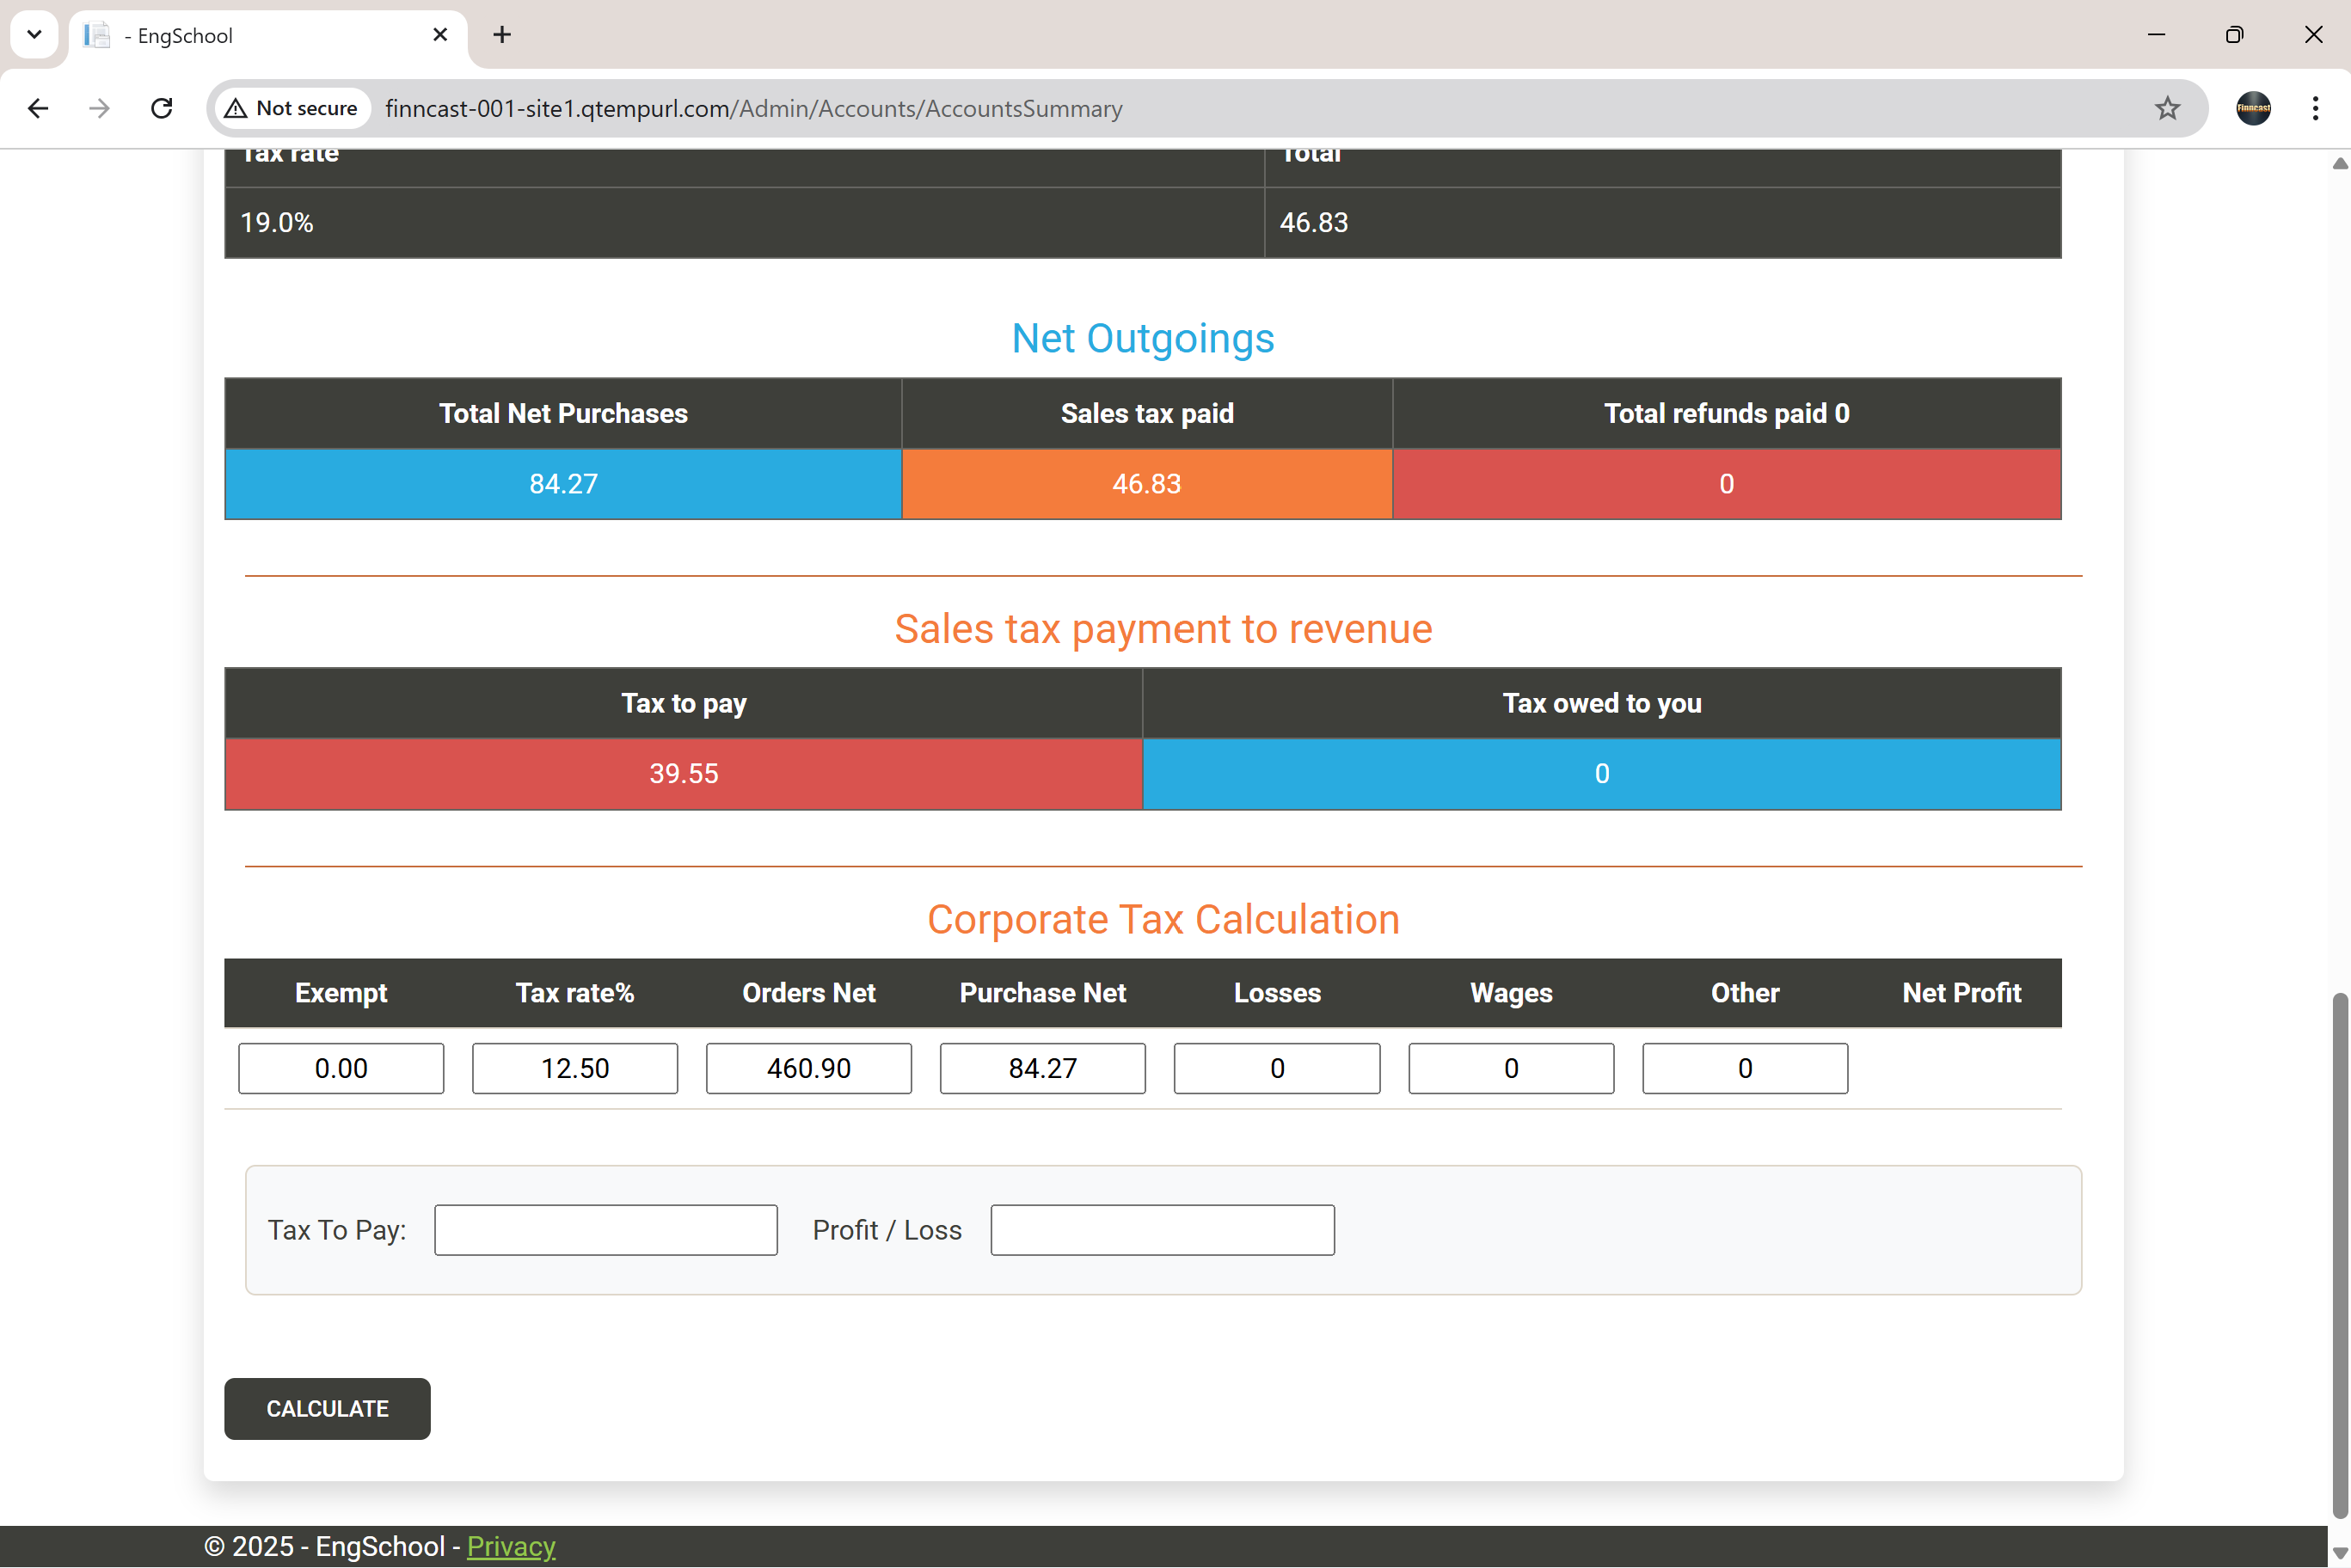Screen dimensions: 2351x1568
Task: Click the Profit / Loss textbox
Action: 1162,1230
